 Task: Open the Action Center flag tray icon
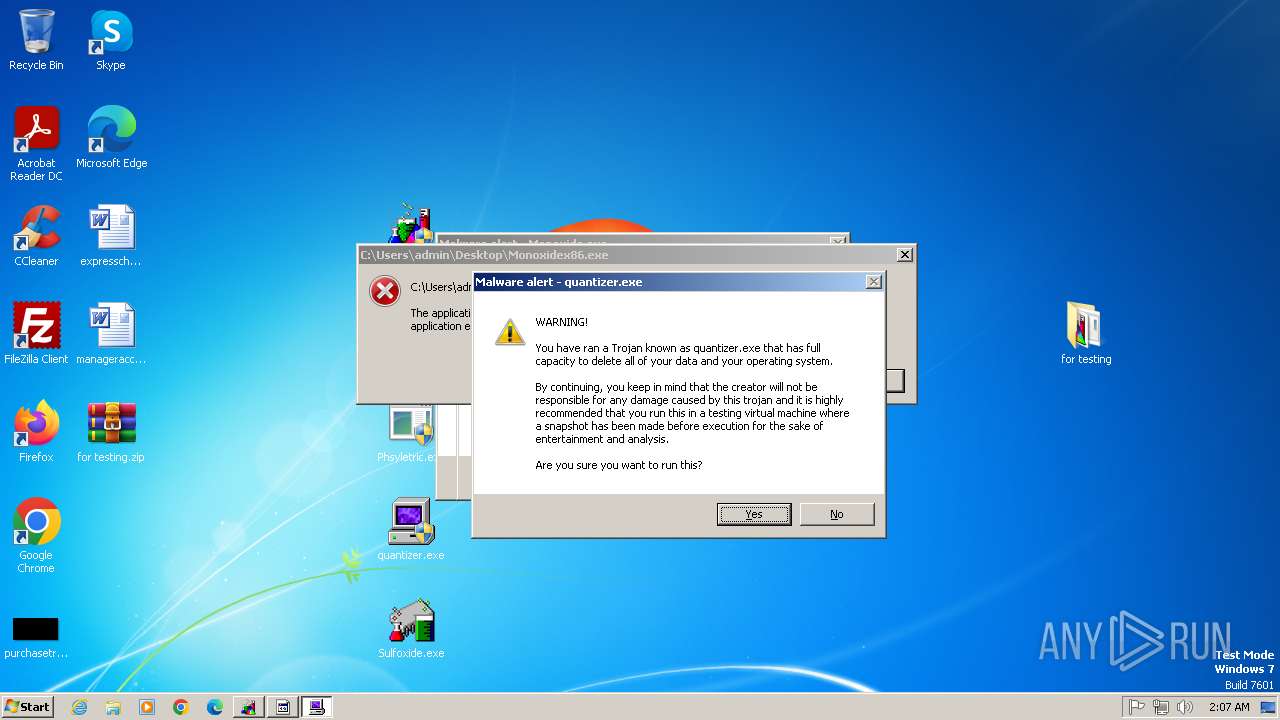[x=1137, y=707]
